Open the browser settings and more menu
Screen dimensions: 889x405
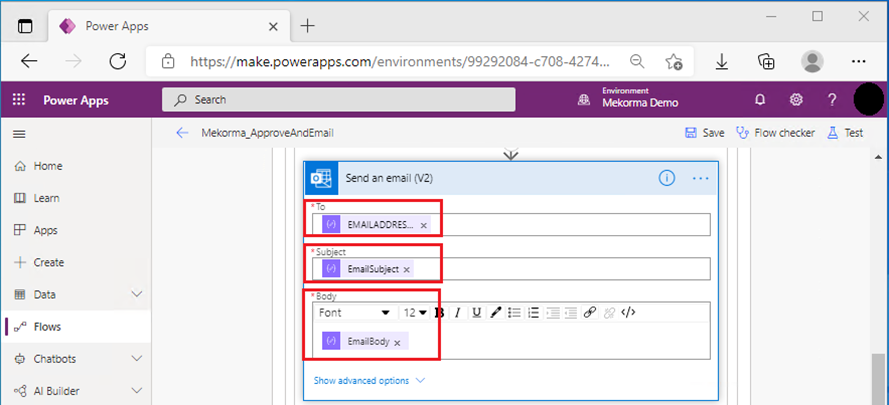[859, 61]
